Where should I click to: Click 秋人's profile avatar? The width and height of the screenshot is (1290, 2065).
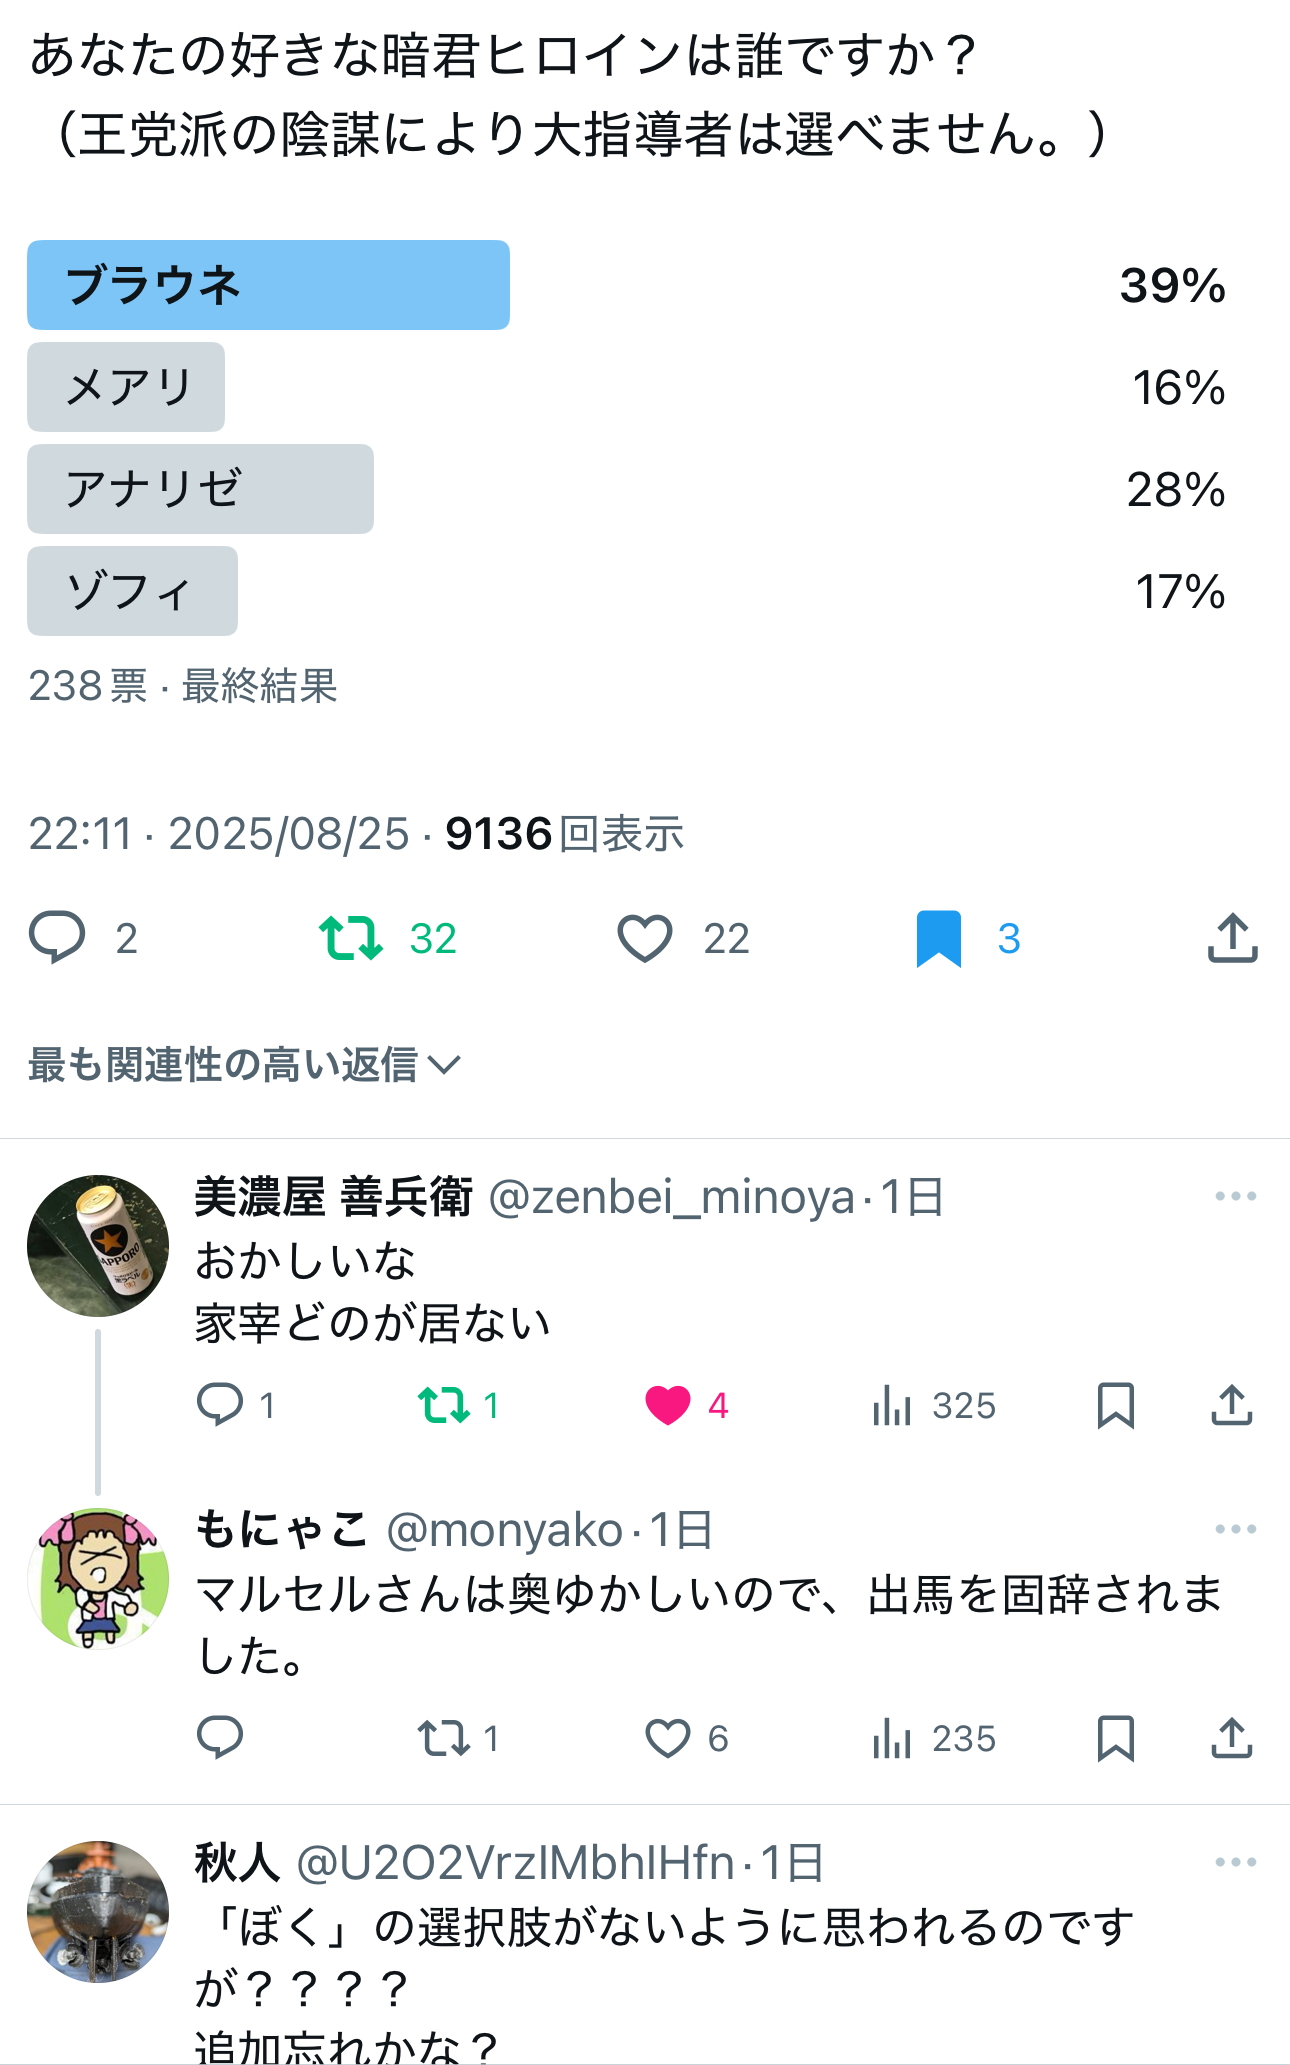(x=98, y=1911)
